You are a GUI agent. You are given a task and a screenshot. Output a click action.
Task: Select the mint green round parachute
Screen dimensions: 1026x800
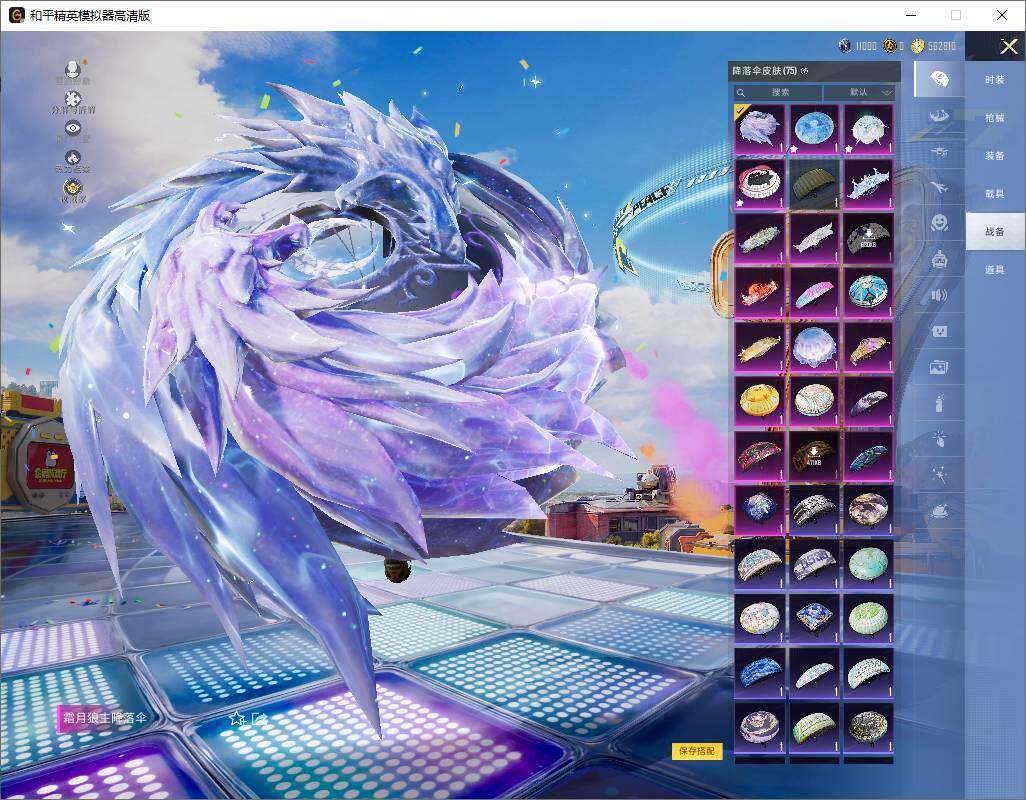[x=868, y=564]
